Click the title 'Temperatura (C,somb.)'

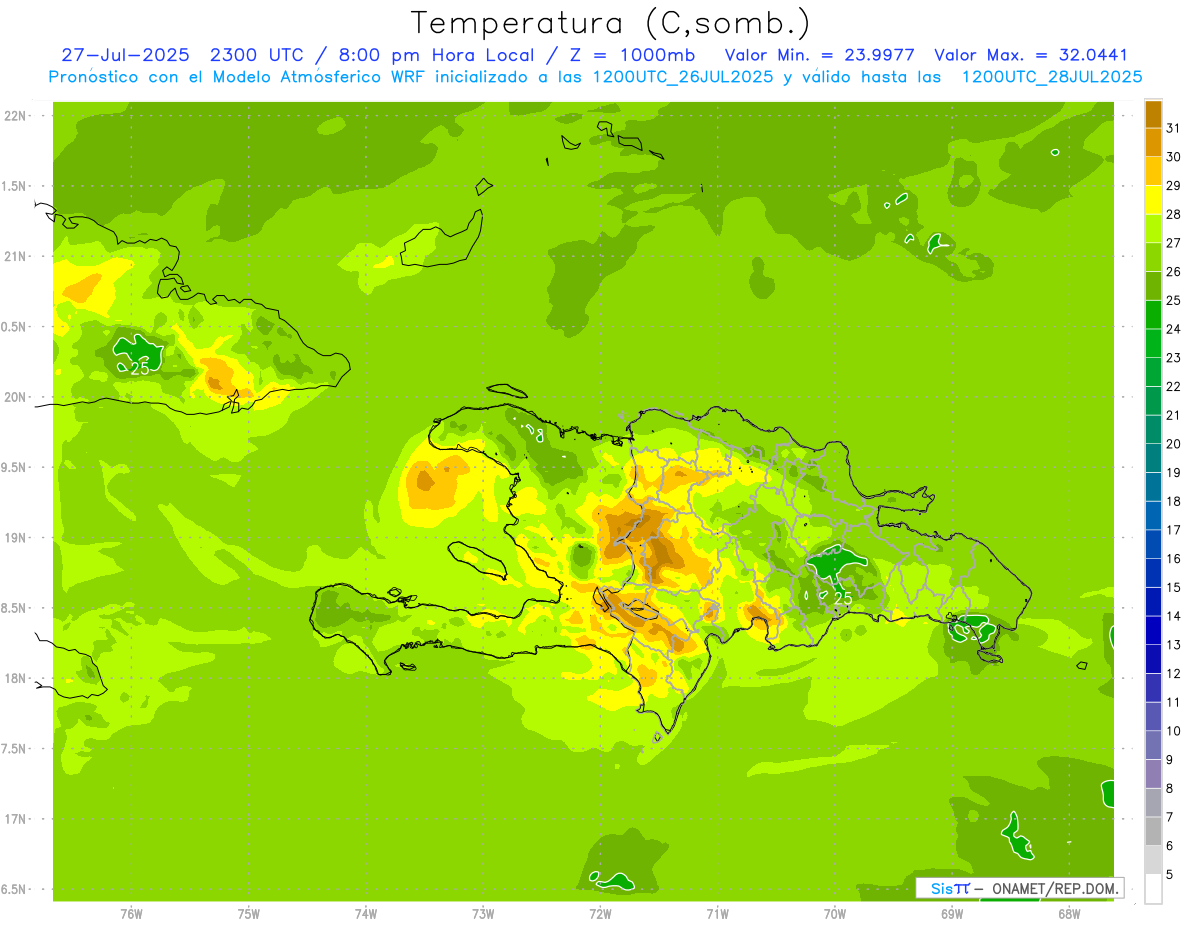[610, 23]
